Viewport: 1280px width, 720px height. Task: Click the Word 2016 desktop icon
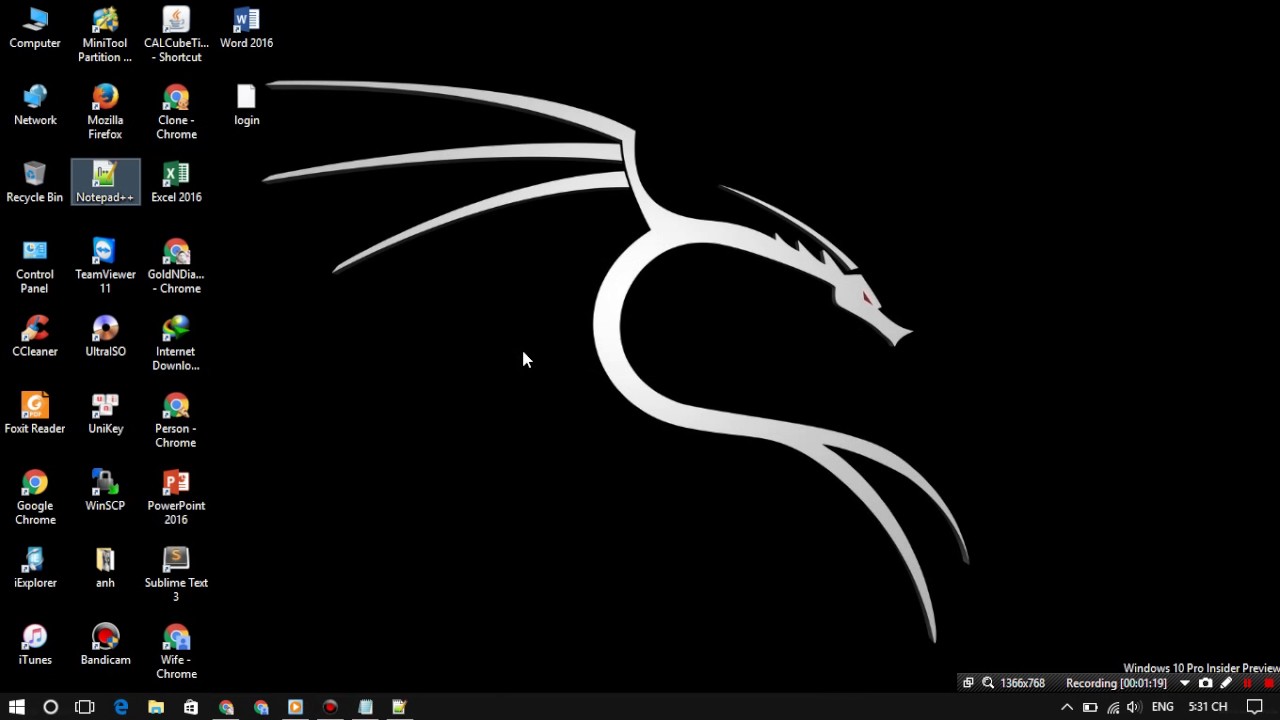tap(246, 28)
